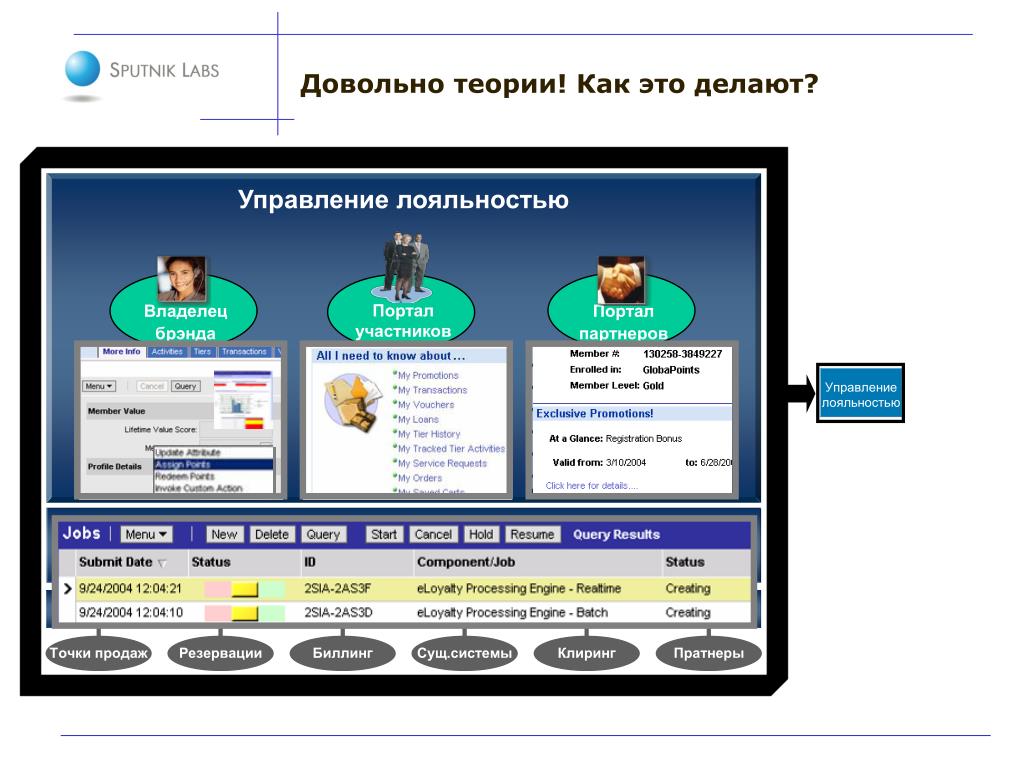Switch to Activities tab

(167, 351)
